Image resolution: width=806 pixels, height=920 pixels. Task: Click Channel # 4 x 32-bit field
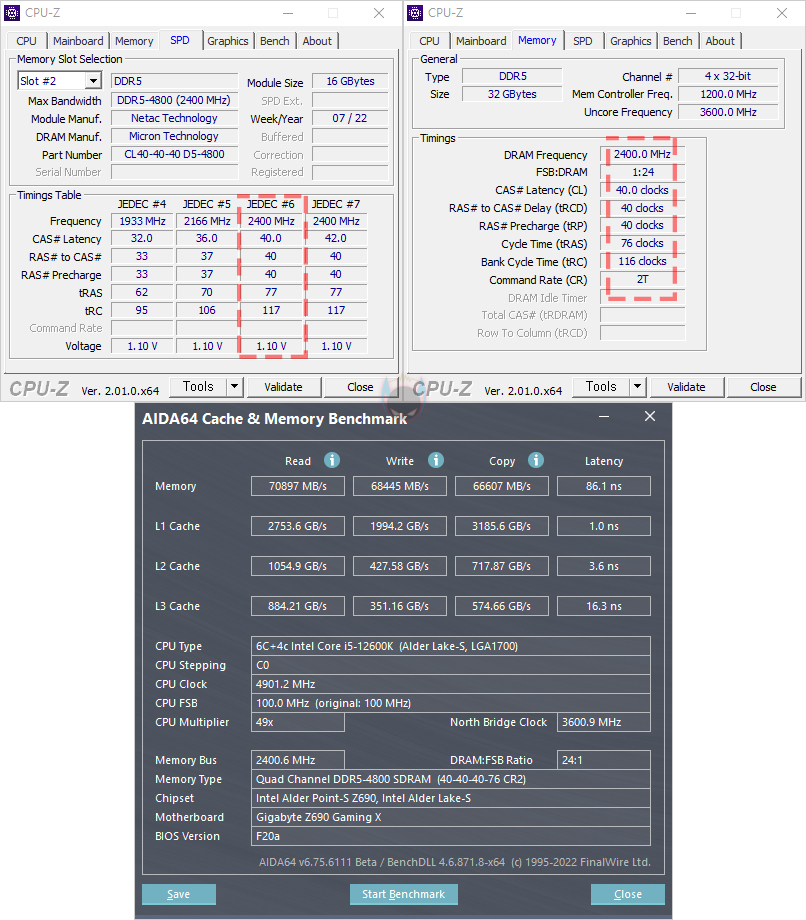pyautogui.click(x=728, y=76)
